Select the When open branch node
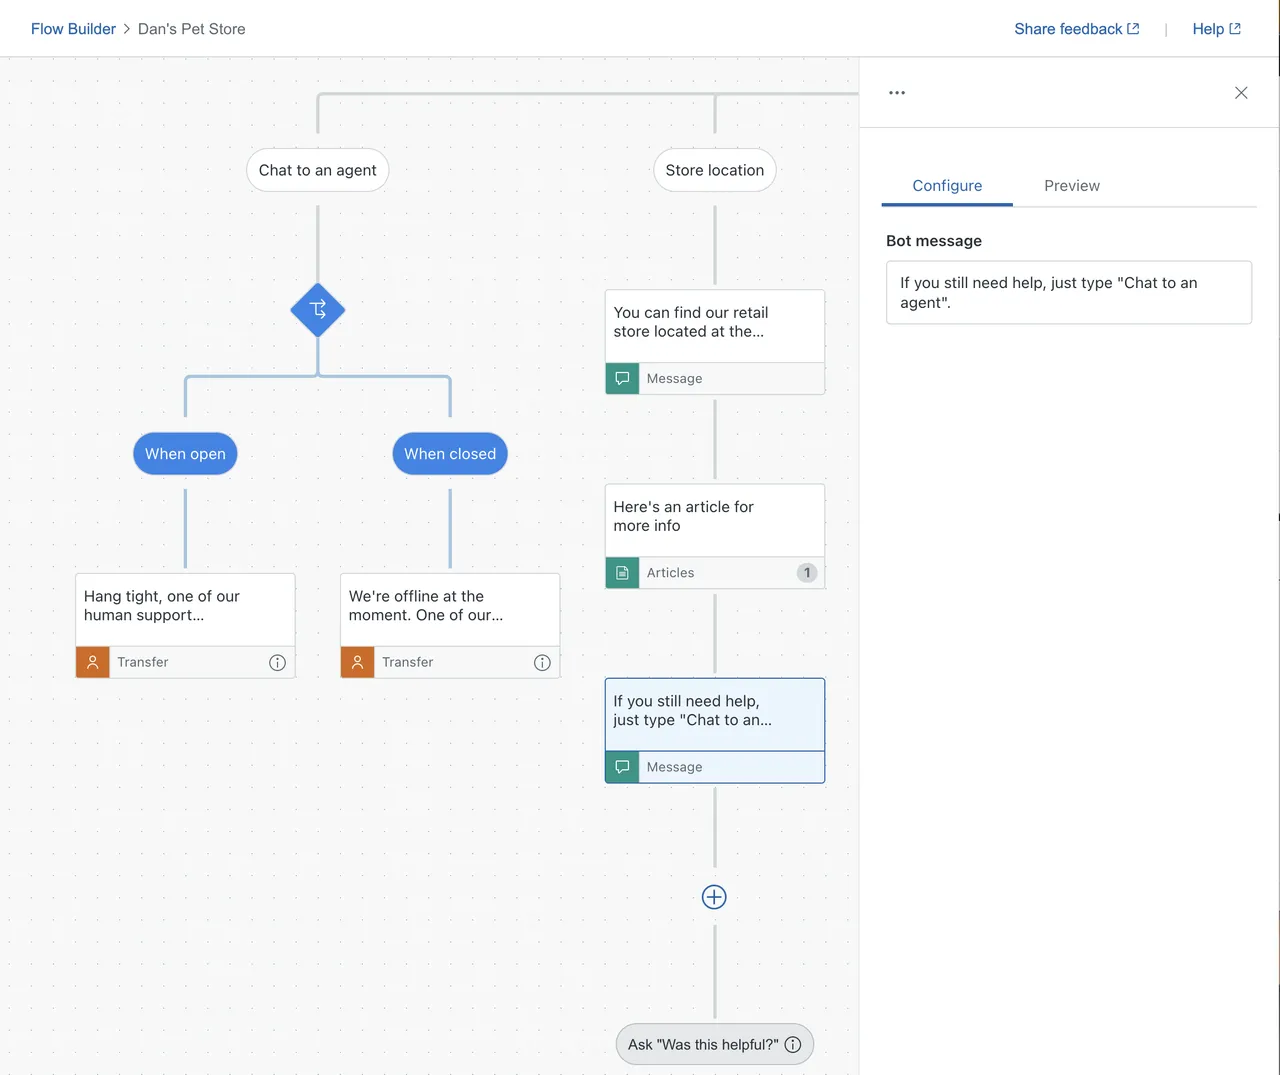 [x=185, y=454]
